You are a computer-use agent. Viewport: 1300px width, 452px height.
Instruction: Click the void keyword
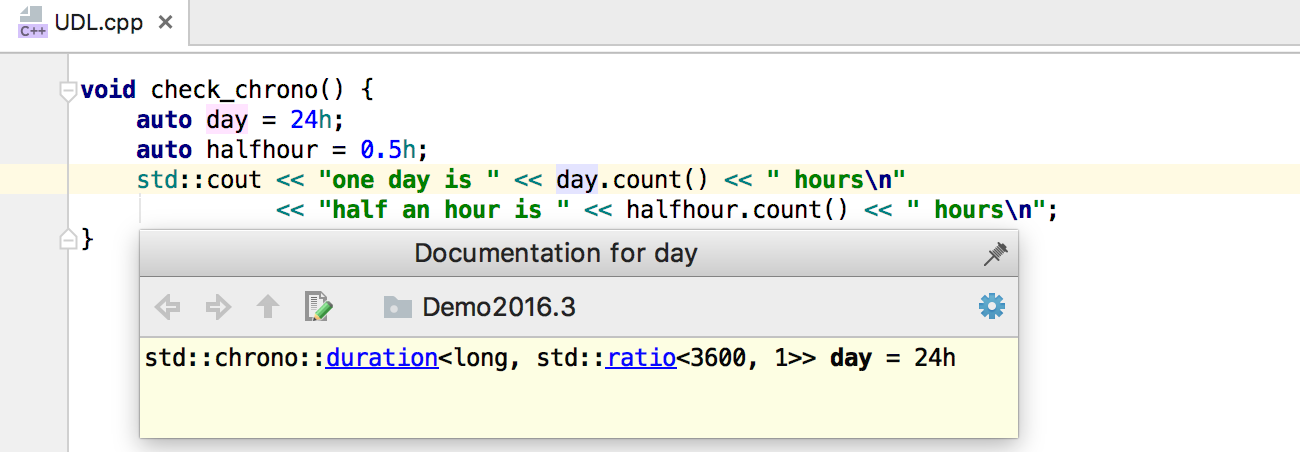click(108, 90)
